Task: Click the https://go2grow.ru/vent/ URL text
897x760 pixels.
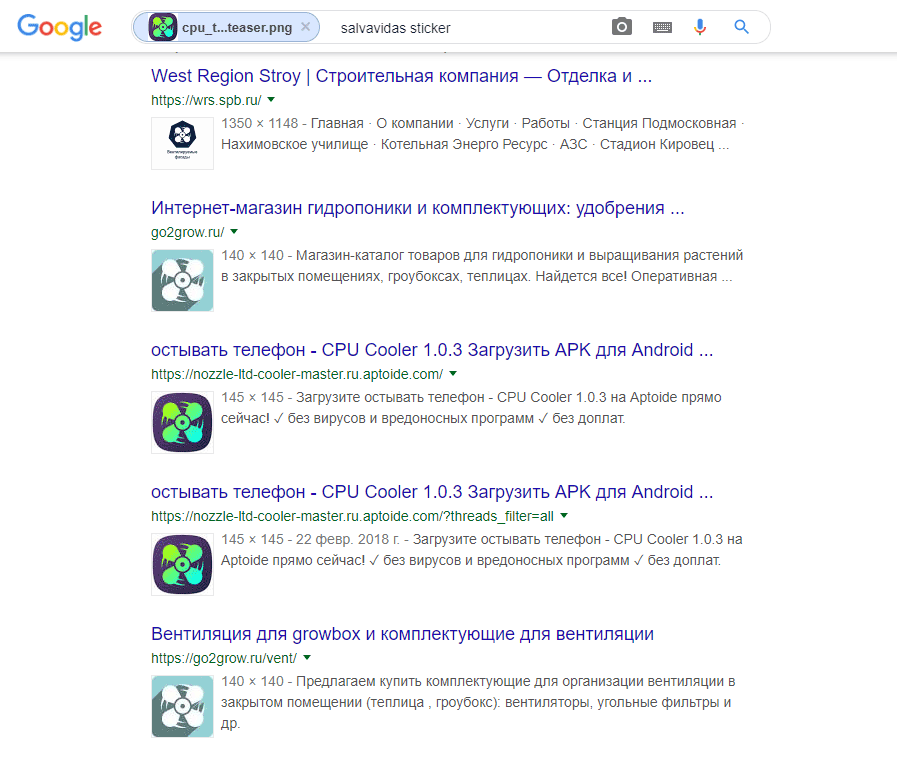Action: (x=224, y=658)
